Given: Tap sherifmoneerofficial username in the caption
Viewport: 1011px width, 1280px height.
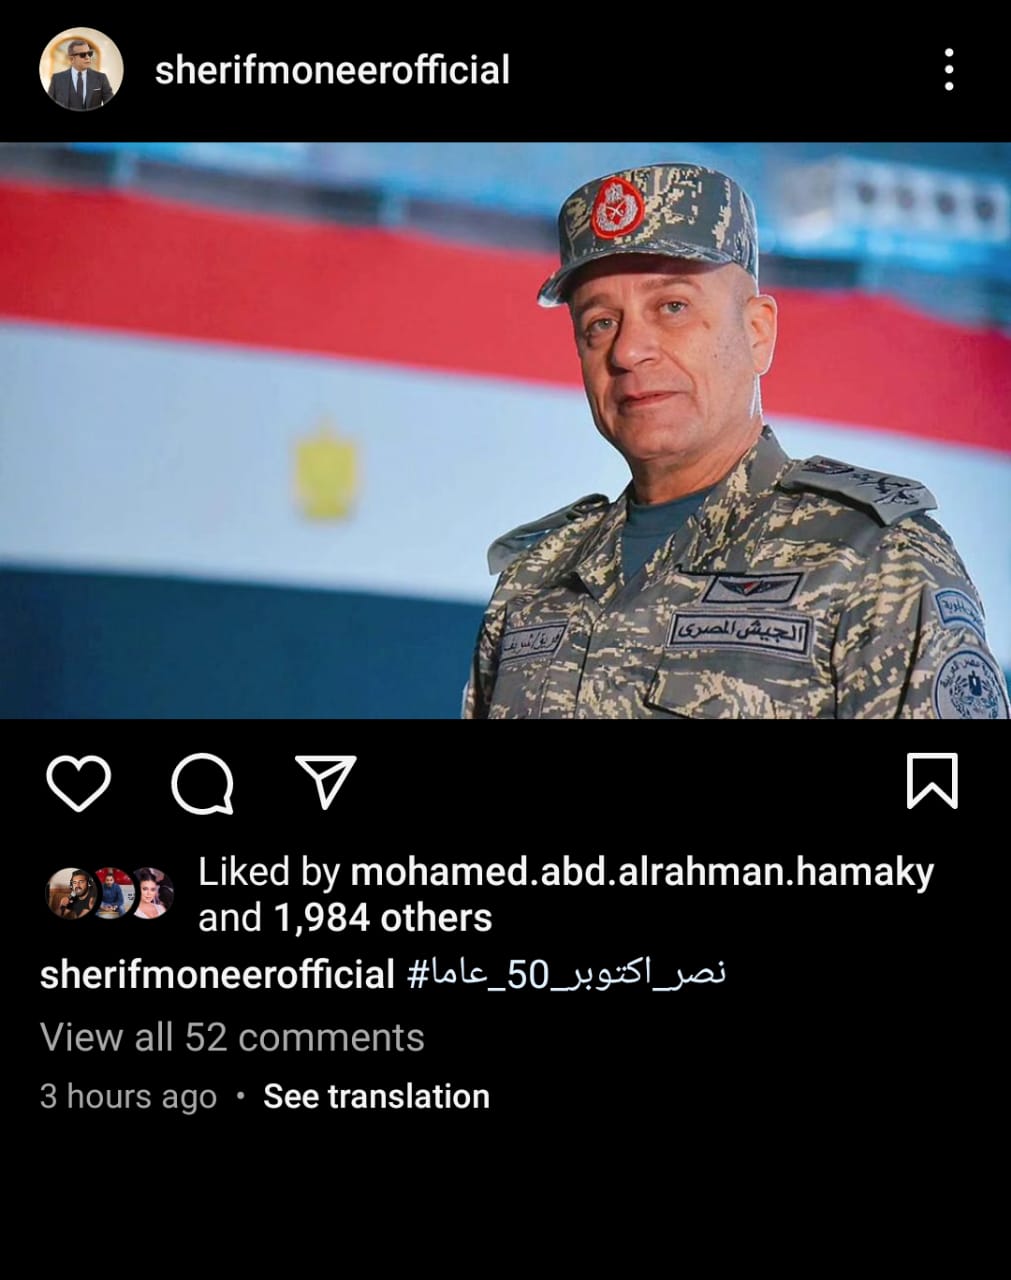Looking at the screenshot, I should (x=217, y=974).
